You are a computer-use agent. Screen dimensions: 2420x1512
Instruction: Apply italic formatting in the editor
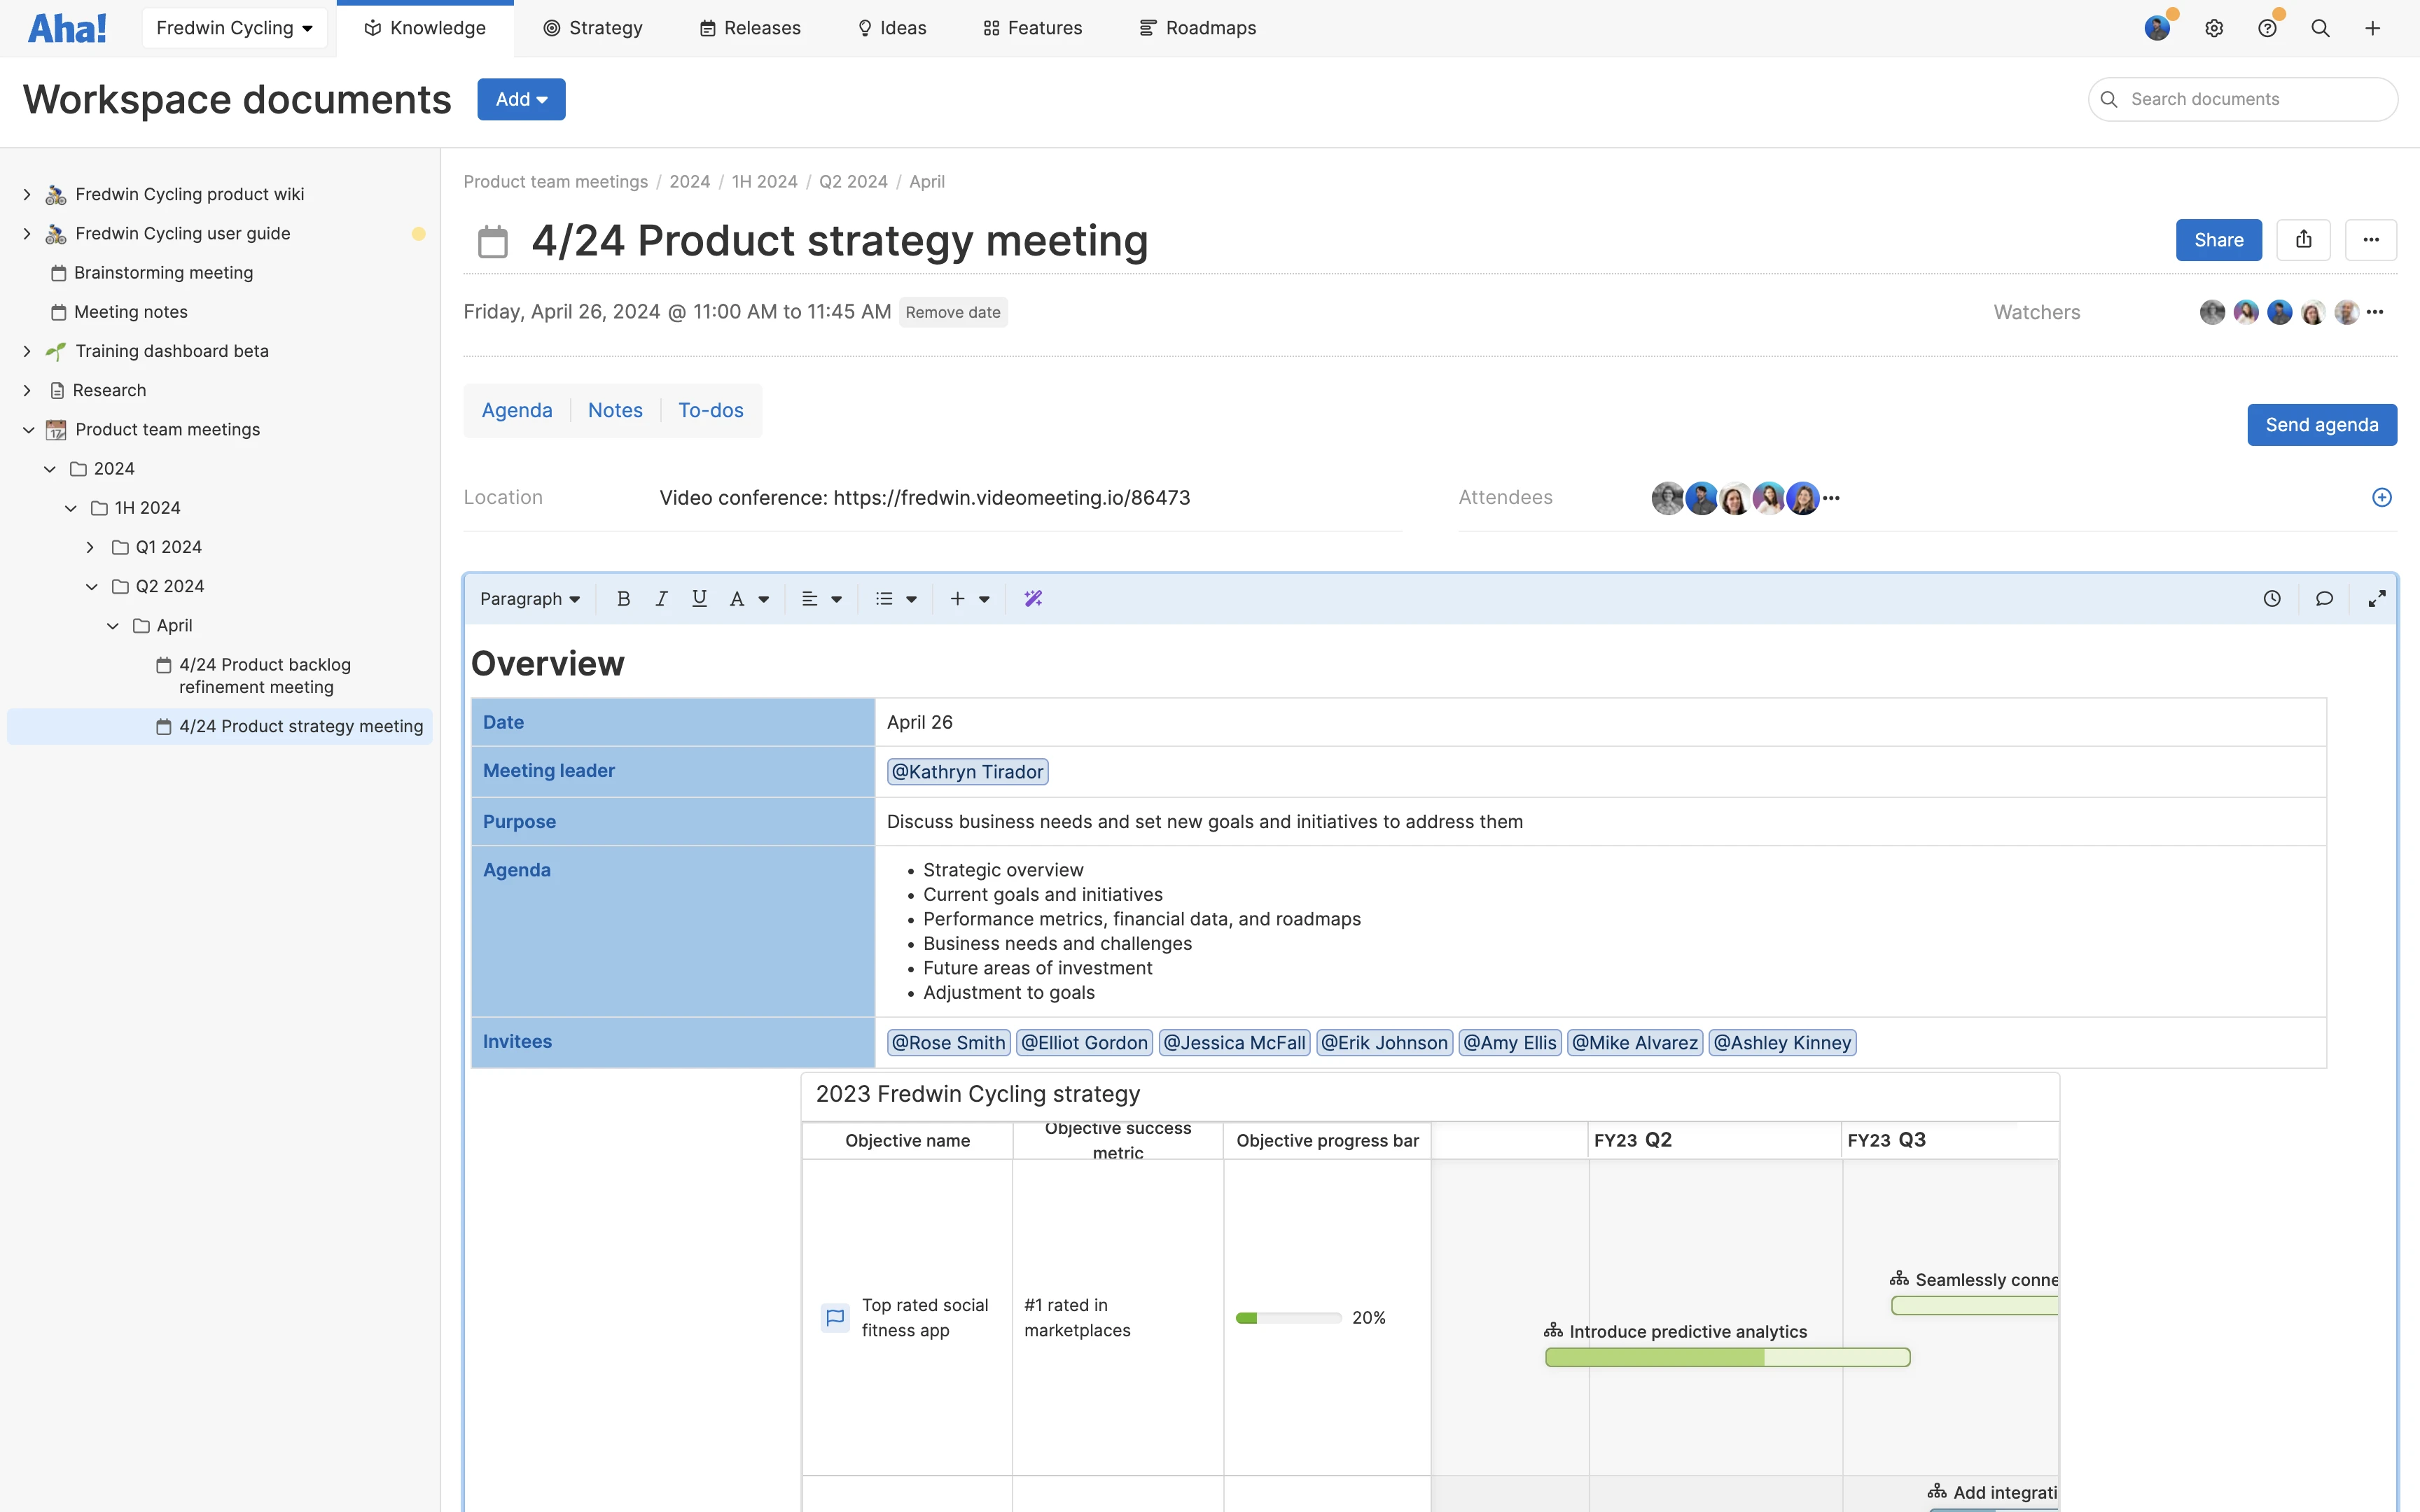[x=661, y=598]
